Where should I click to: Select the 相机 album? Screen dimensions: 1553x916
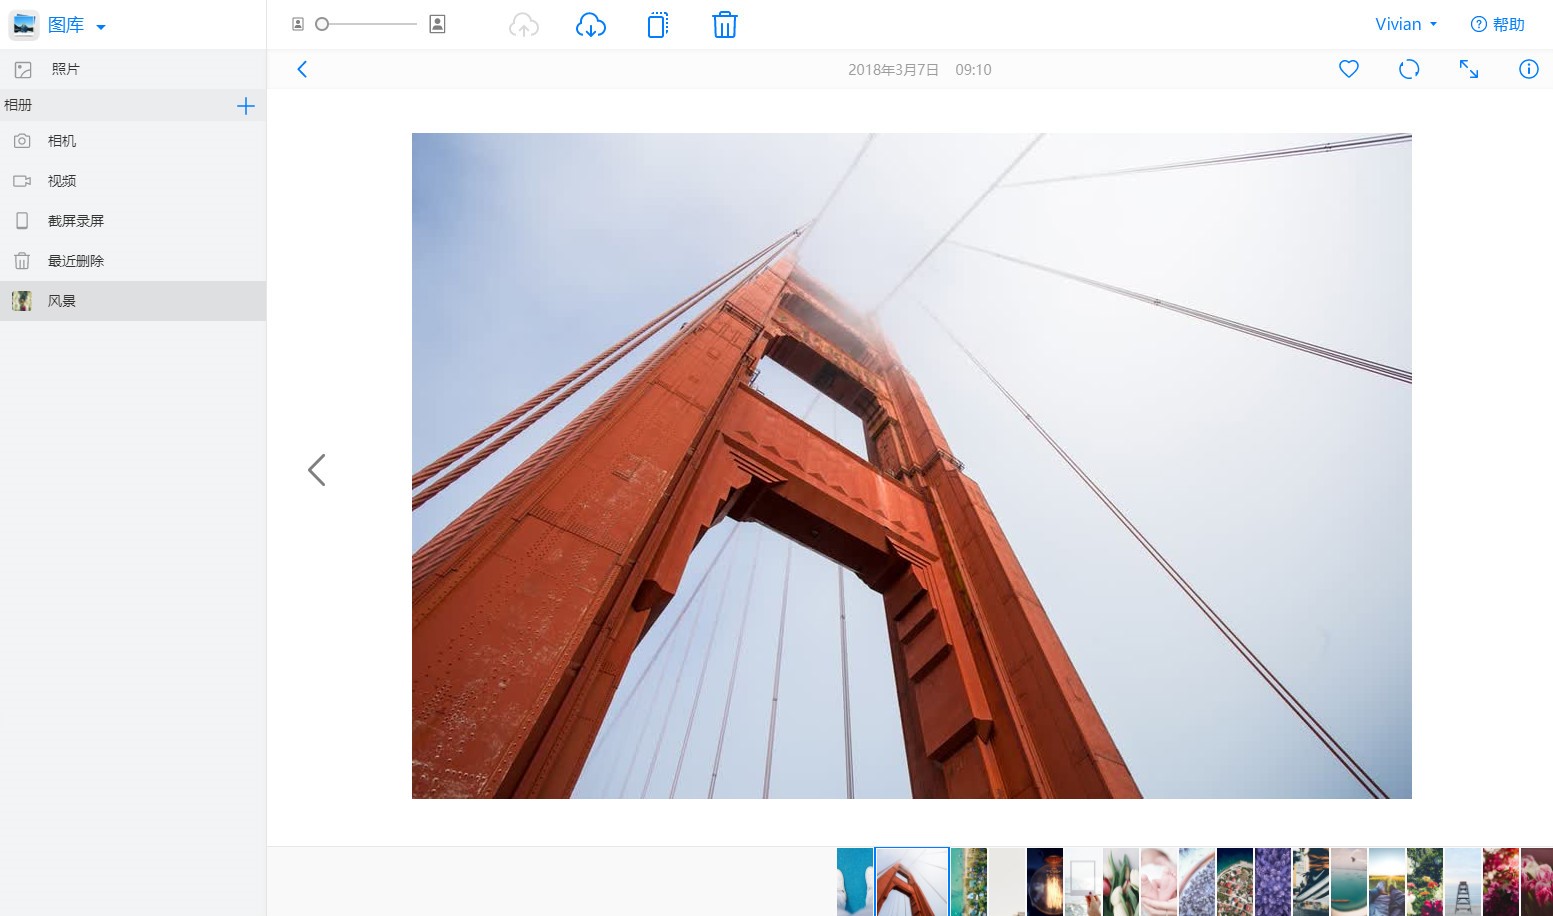pyautogui.click(x=62, y=141)
